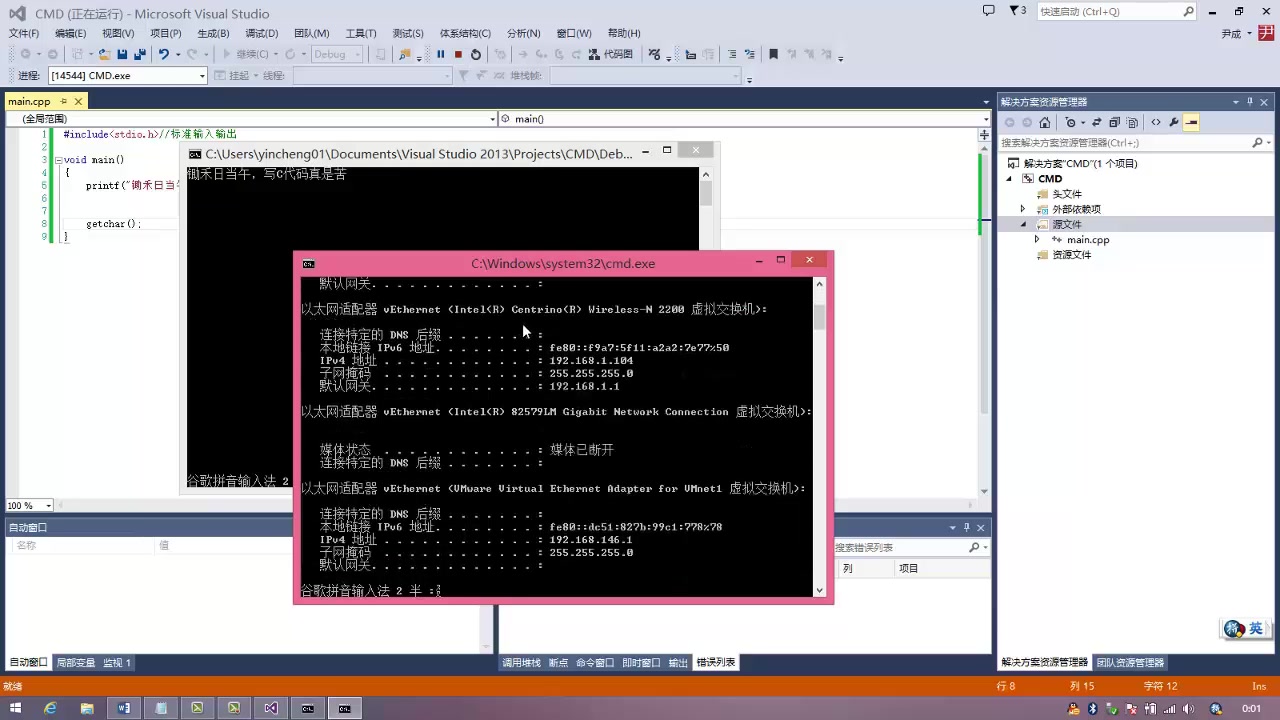The width and height of the screenshot is (1280, 720).
Task: Toggle Solution Explorer auto-hide pin
Action: (x=1249, y=101)
